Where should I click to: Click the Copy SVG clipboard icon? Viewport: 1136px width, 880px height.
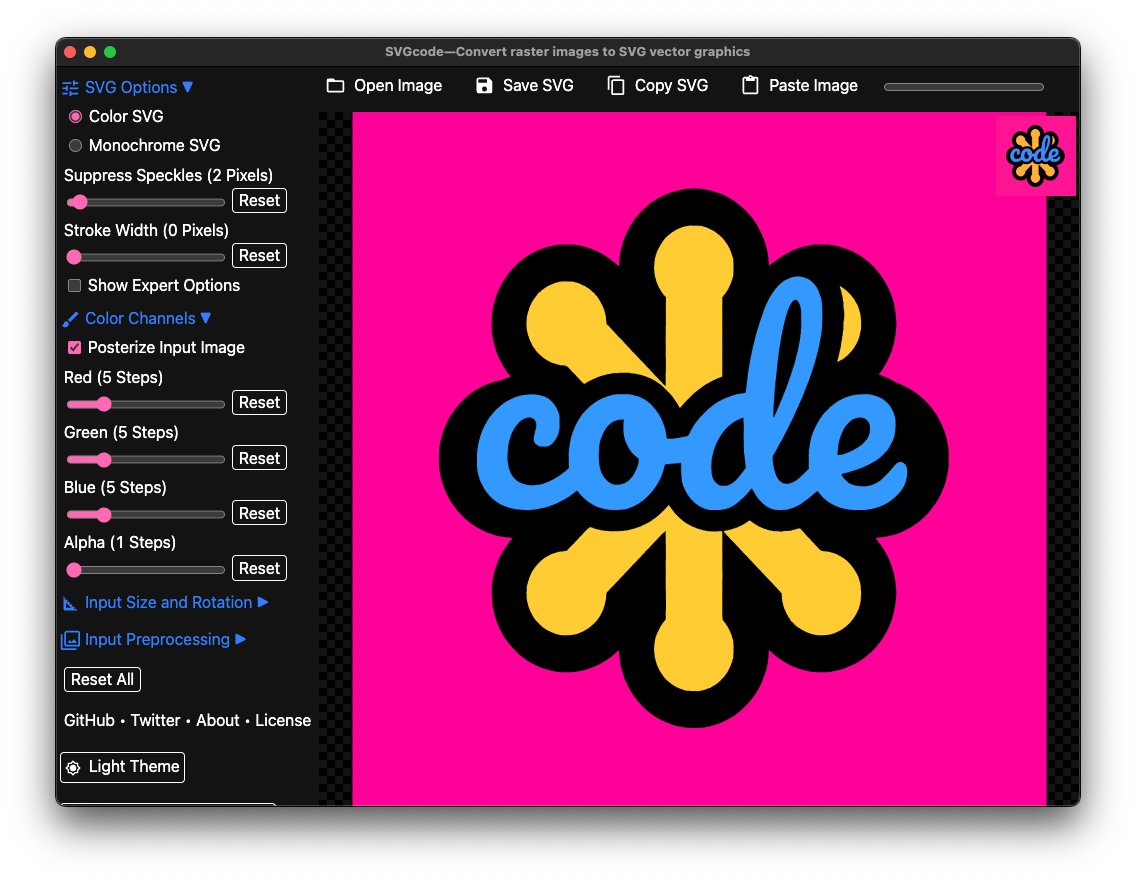point(616,85)
